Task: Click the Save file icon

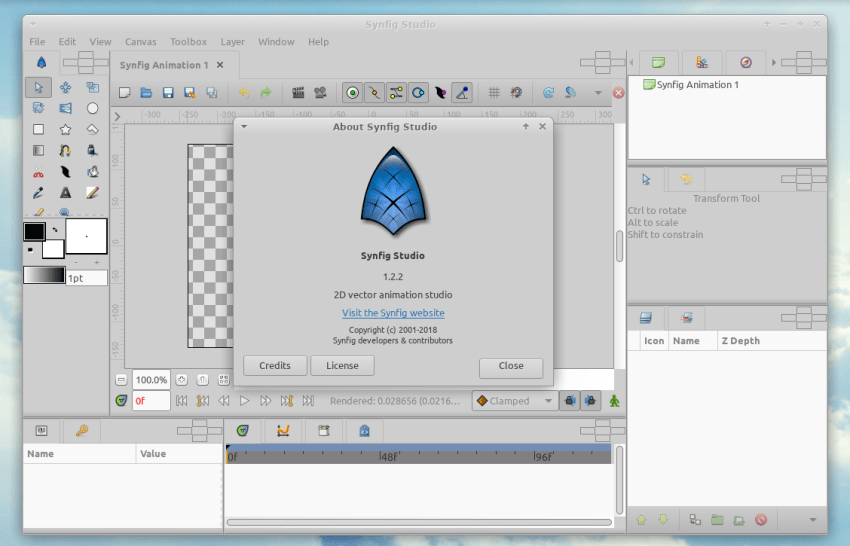Action: [168, 93]
